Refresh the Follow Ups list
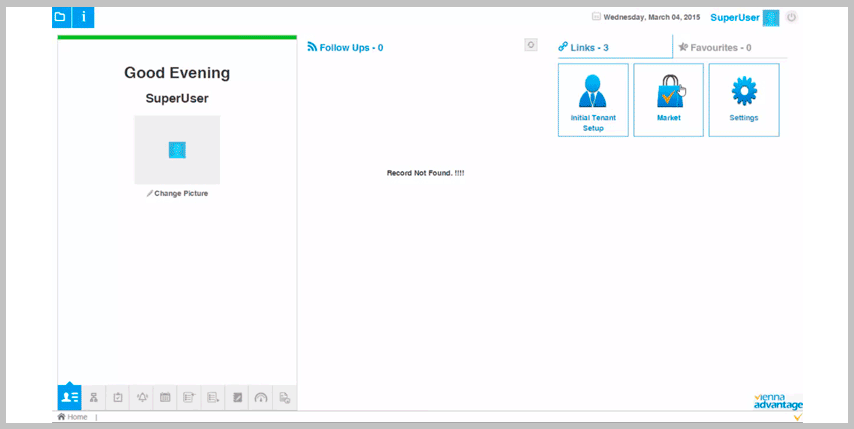The height and width of the screenshot is (429, 854). click(x=531, y=45)
